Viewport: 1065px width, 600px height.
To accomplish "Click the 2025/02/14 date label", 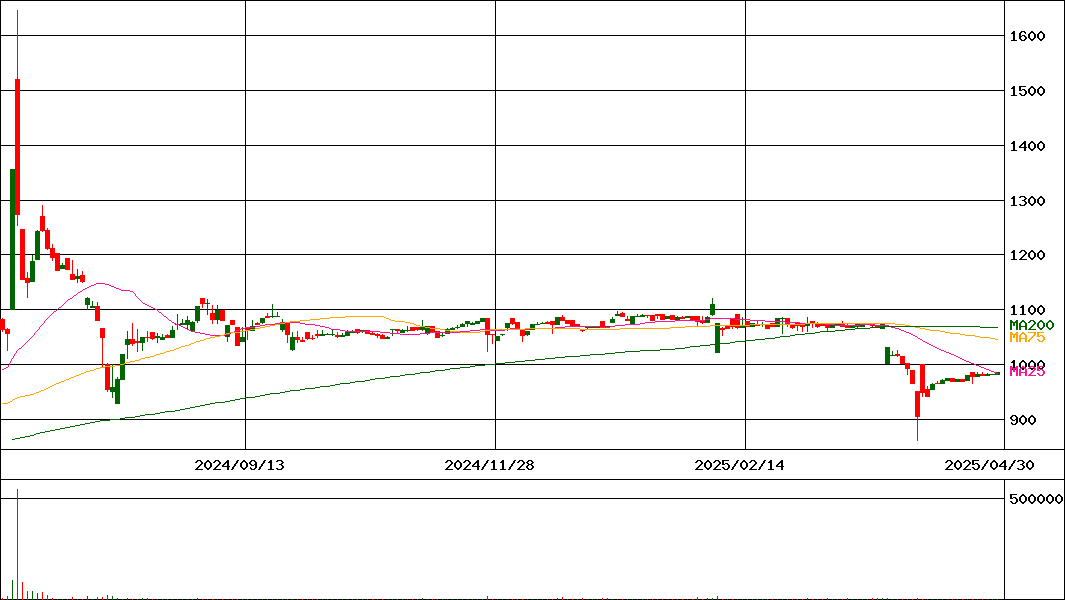I will (x=740, y=465).
